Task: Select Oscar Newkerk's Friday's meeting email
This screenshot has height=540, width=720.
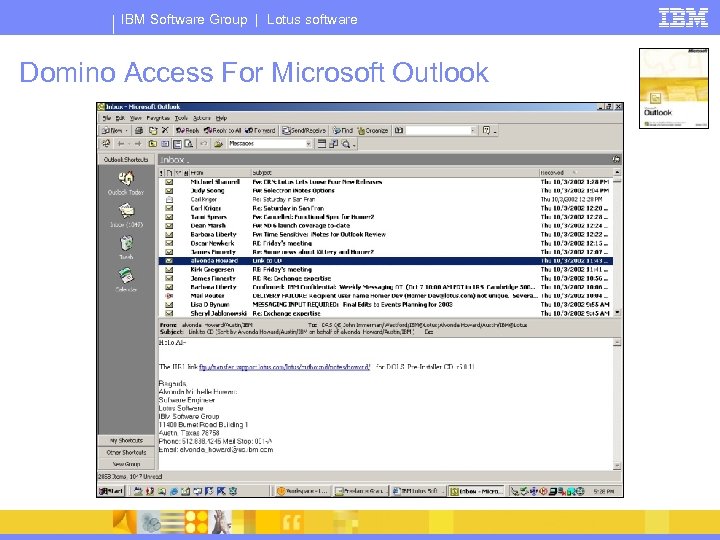Action: (385, 243)
